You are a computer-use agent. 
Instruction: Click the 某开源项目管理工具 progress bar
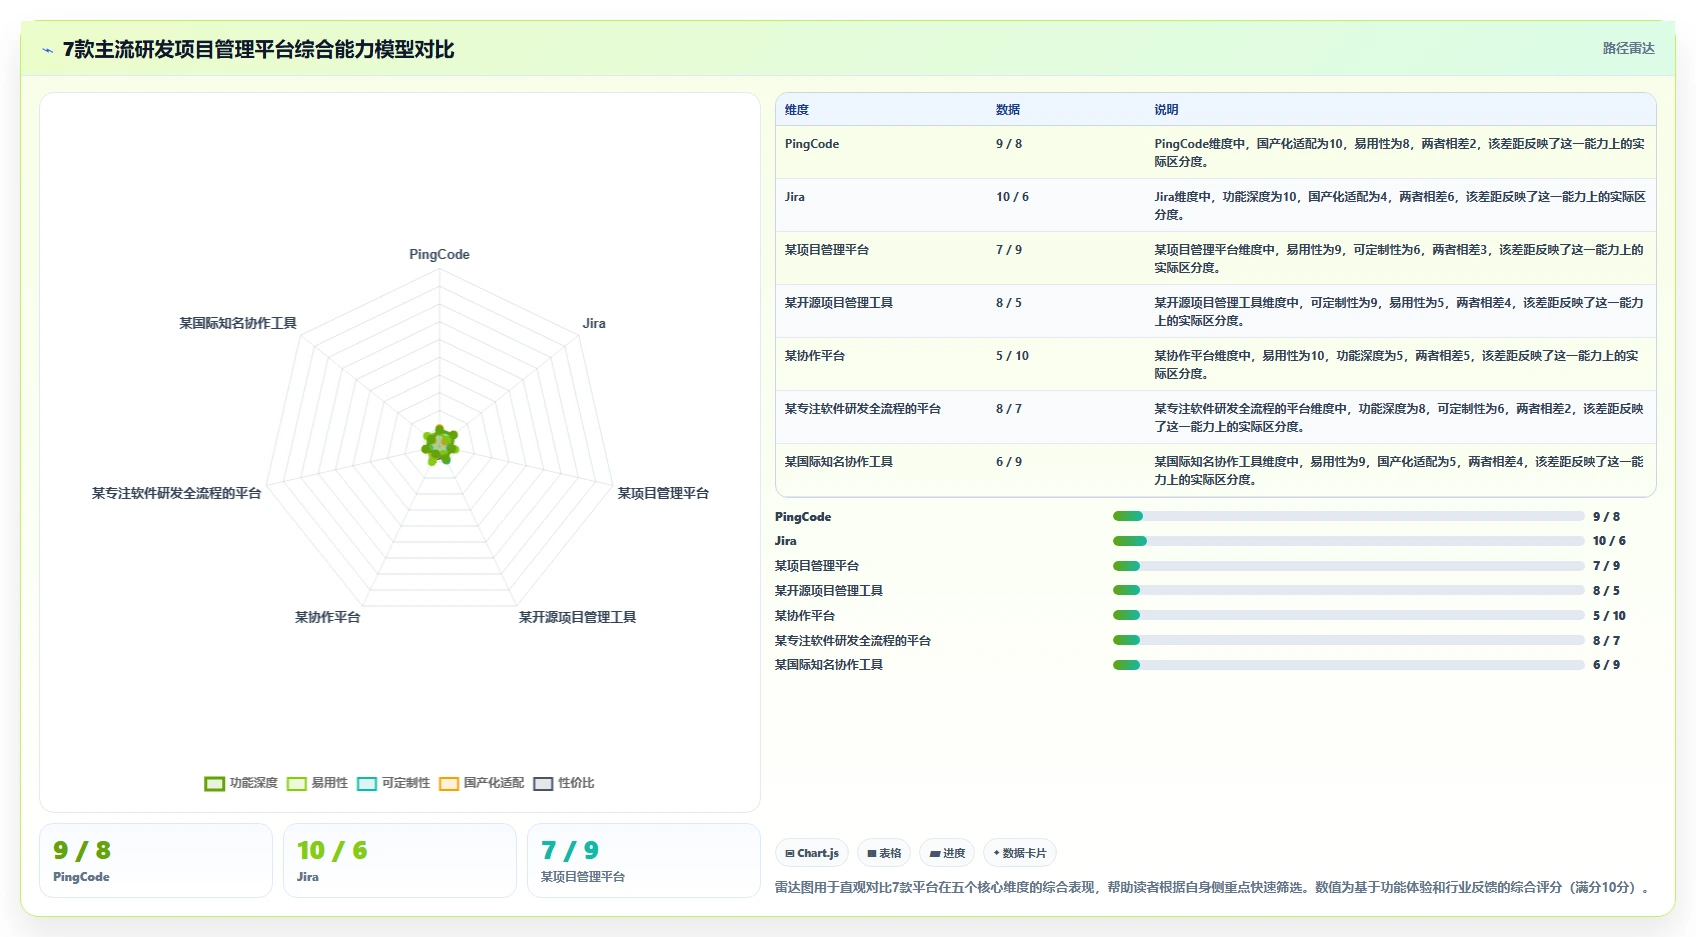click(1349, 591)
